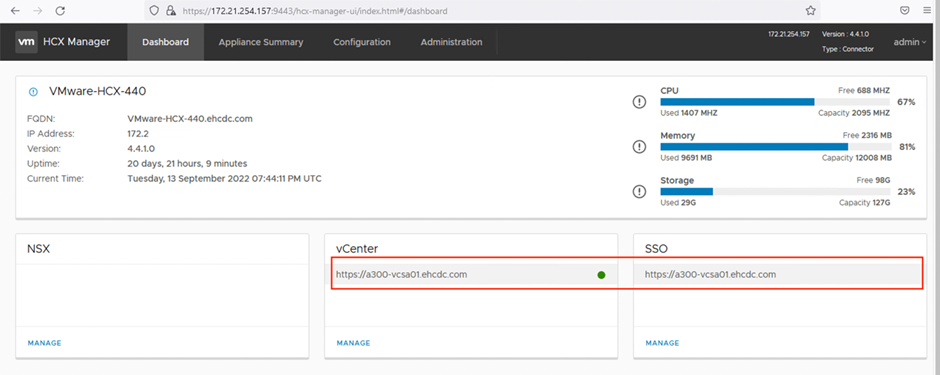940x375 pixels.
Task: Click Used 9691 MB text
Action: [686, 158]
